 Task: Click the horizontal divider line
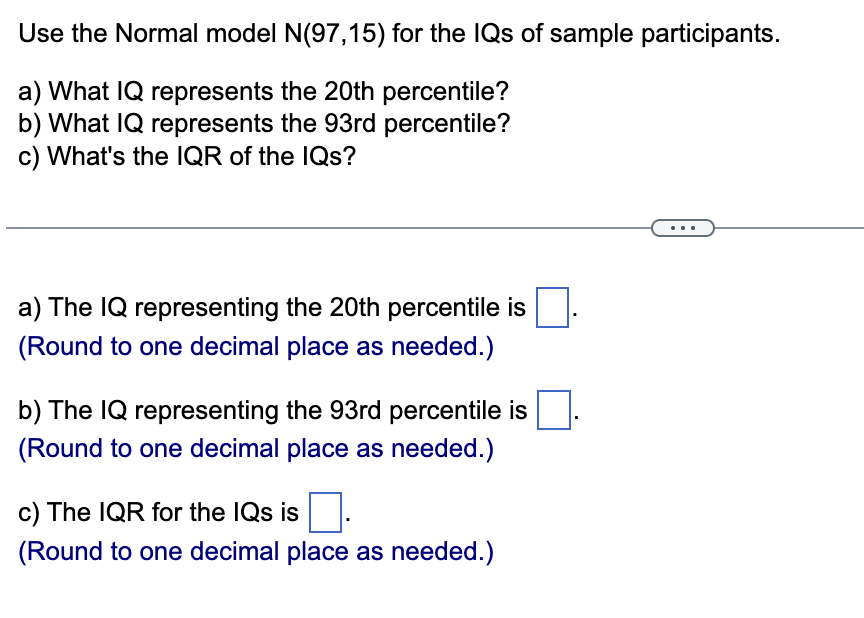point(300,227)
